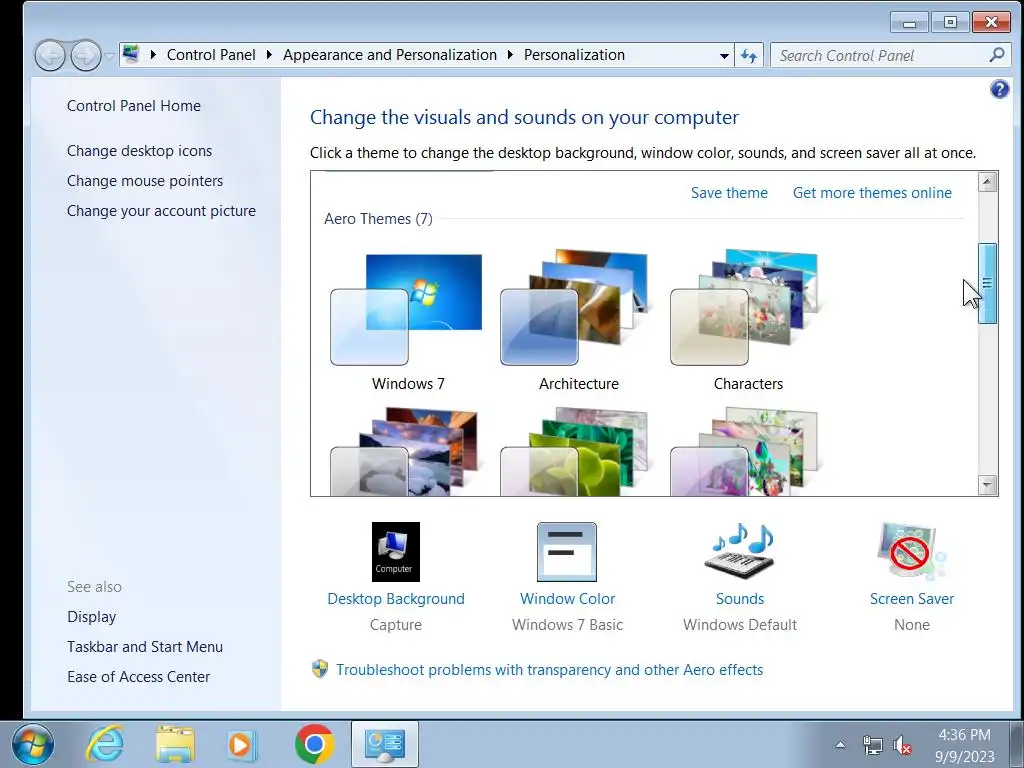1024x768 pixels.
Task: Click themes list scroll down arrow
Action: click(987, 485)
